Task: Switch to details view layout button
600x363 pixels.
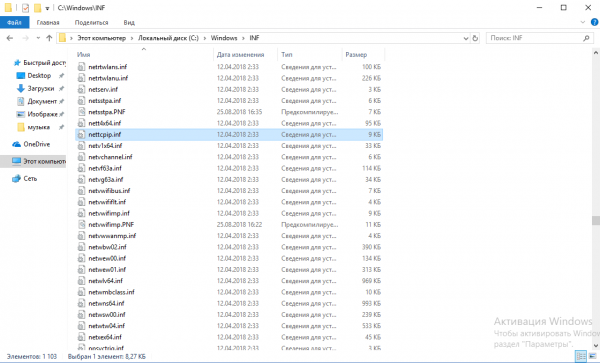Action: [x=581, y=356]
